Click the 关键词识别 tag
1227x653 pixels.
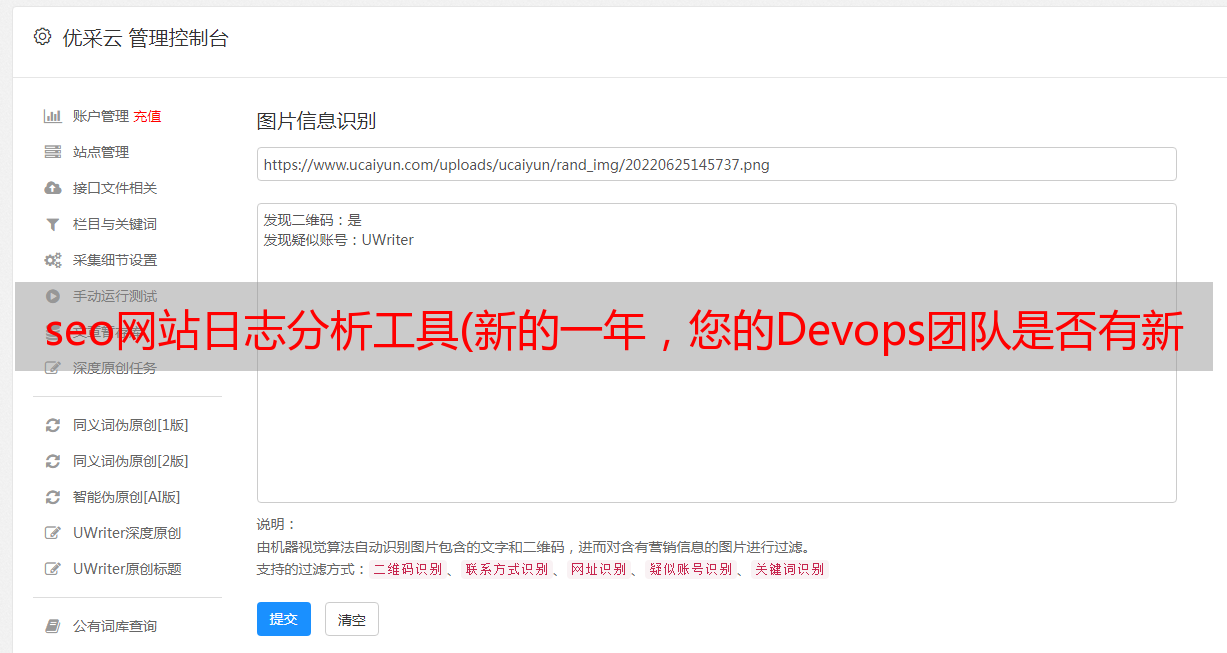click(x=789, y=569)
